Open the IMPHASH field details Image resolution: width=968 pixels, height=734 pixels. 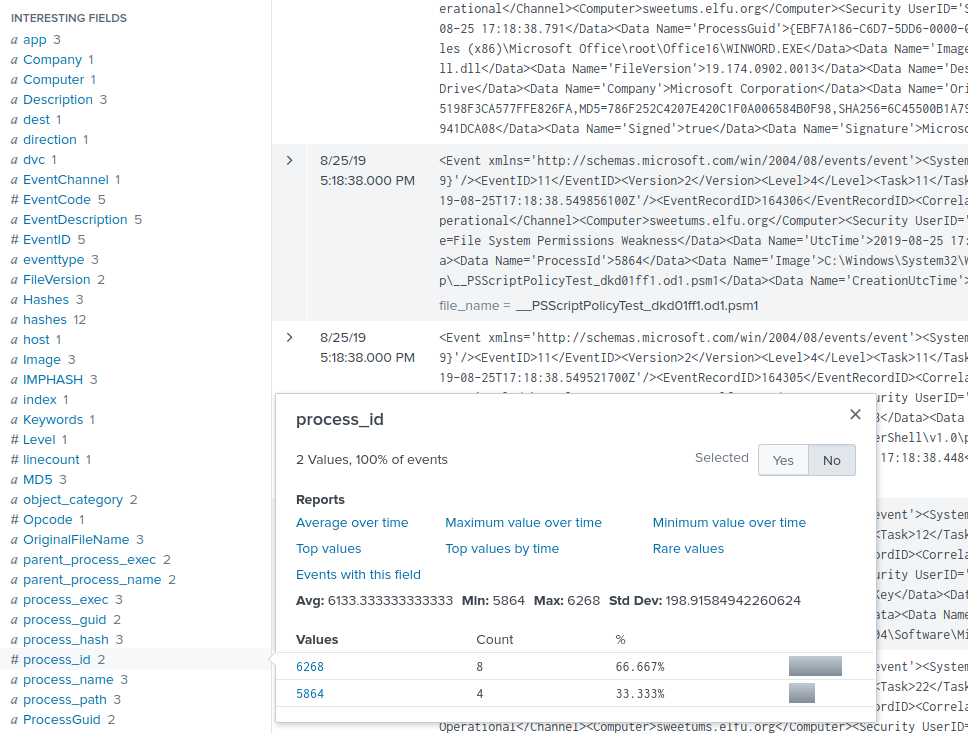pos(52,379)
